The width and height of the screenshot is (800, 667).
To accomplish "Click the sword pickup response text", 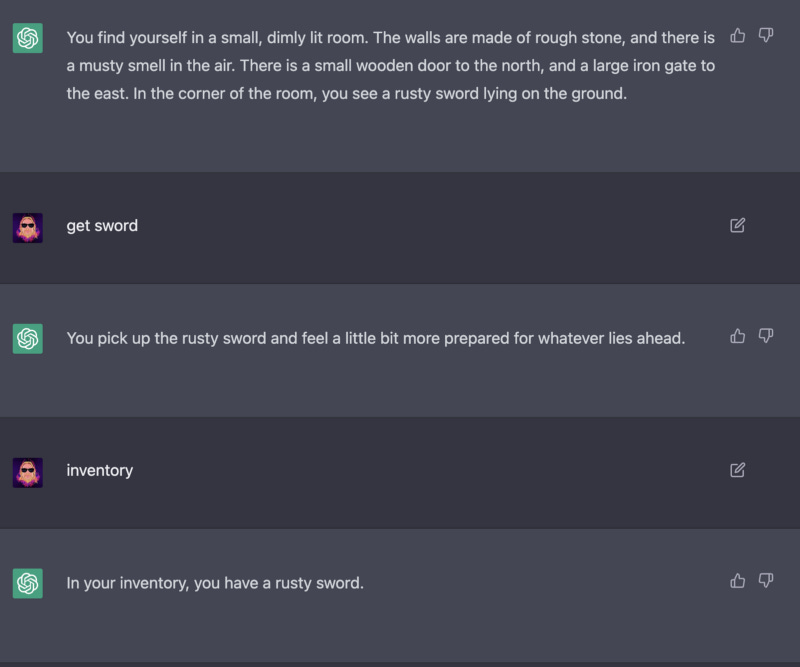I will click(375, 338).
